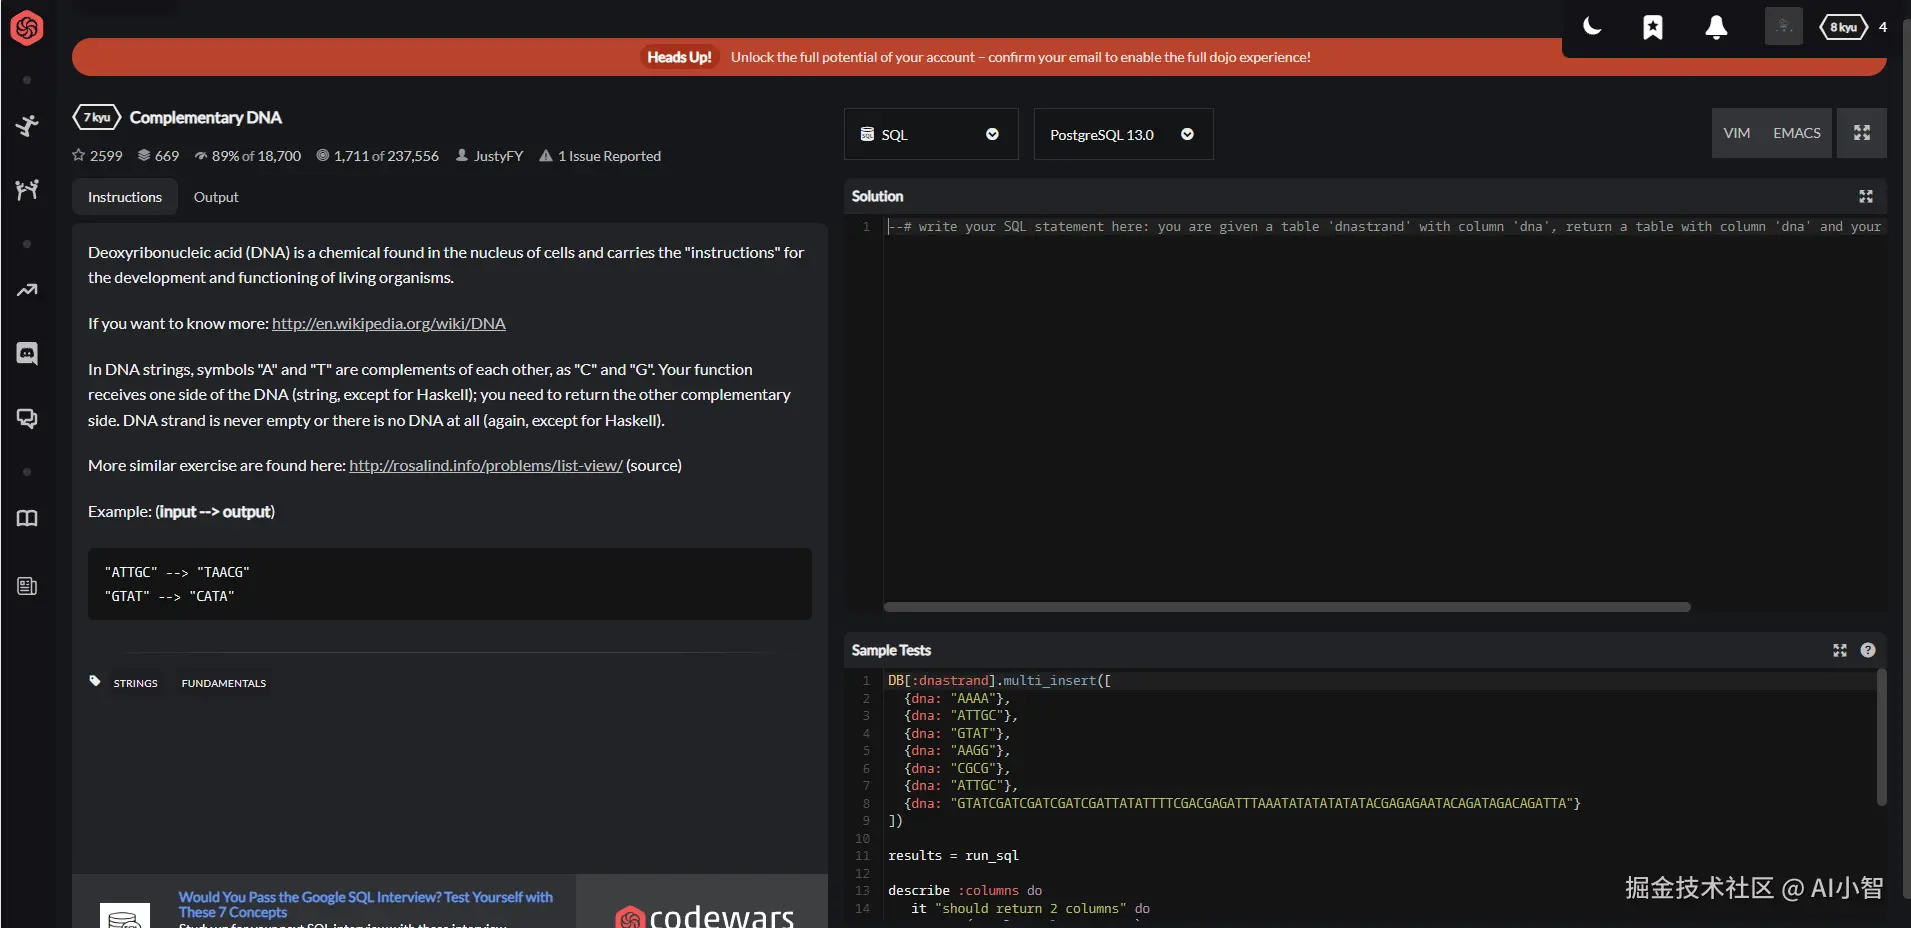Click the example text "ATTGC" --> "TAACG"
The width and height of the screenshot is (1911, 928).
(177, 572)
